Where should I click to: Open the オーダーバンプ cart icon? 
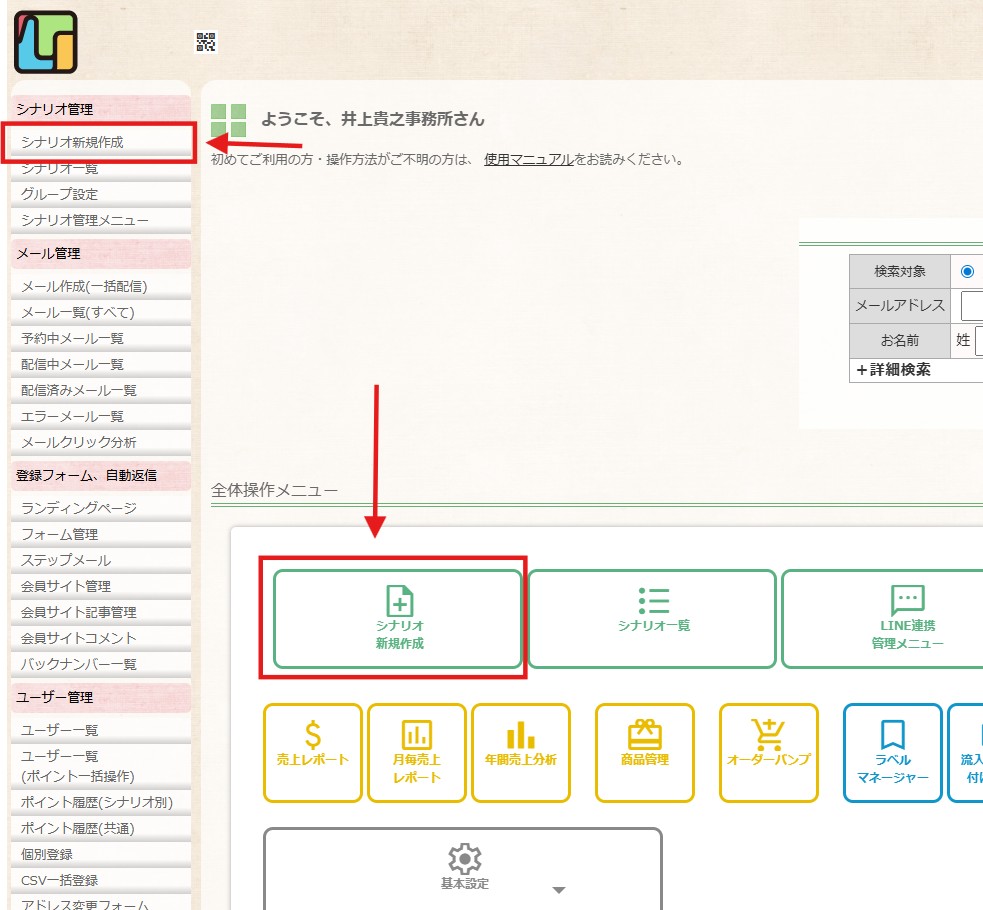(x=768, y=735)
